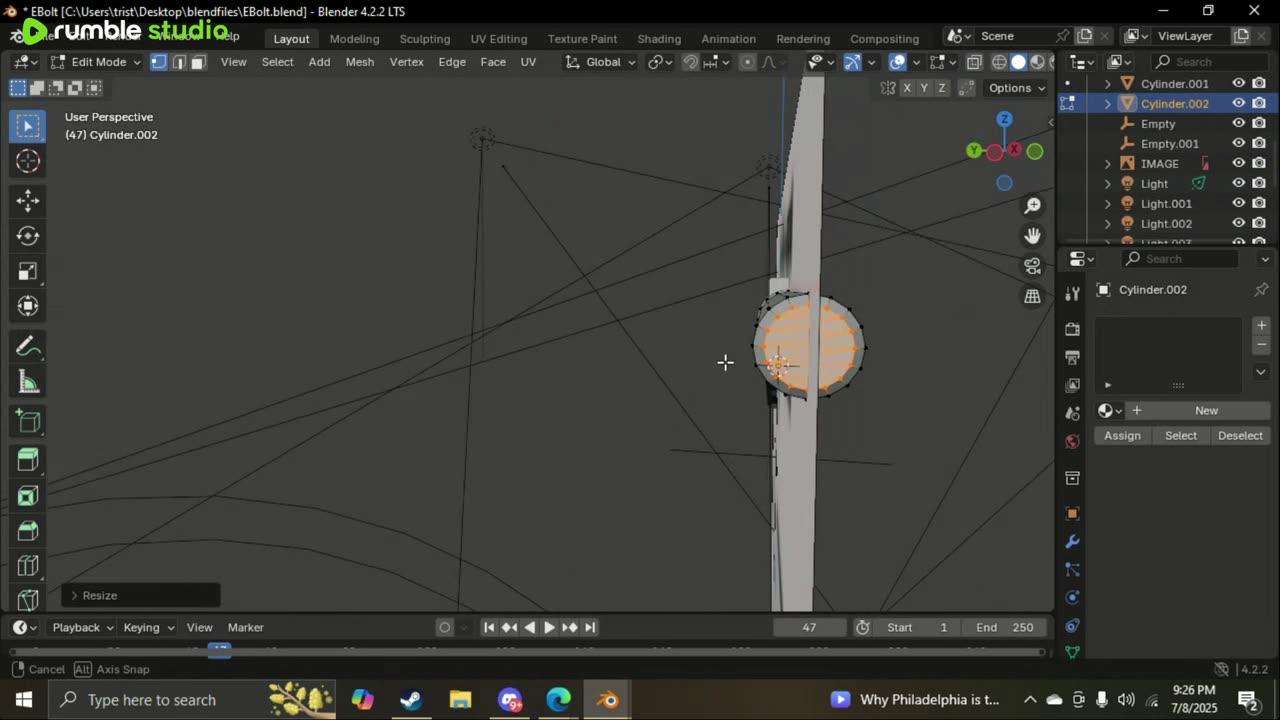Select the Add Cube tool
Viewport: 1280px width, 720px height.
point(28,422)
